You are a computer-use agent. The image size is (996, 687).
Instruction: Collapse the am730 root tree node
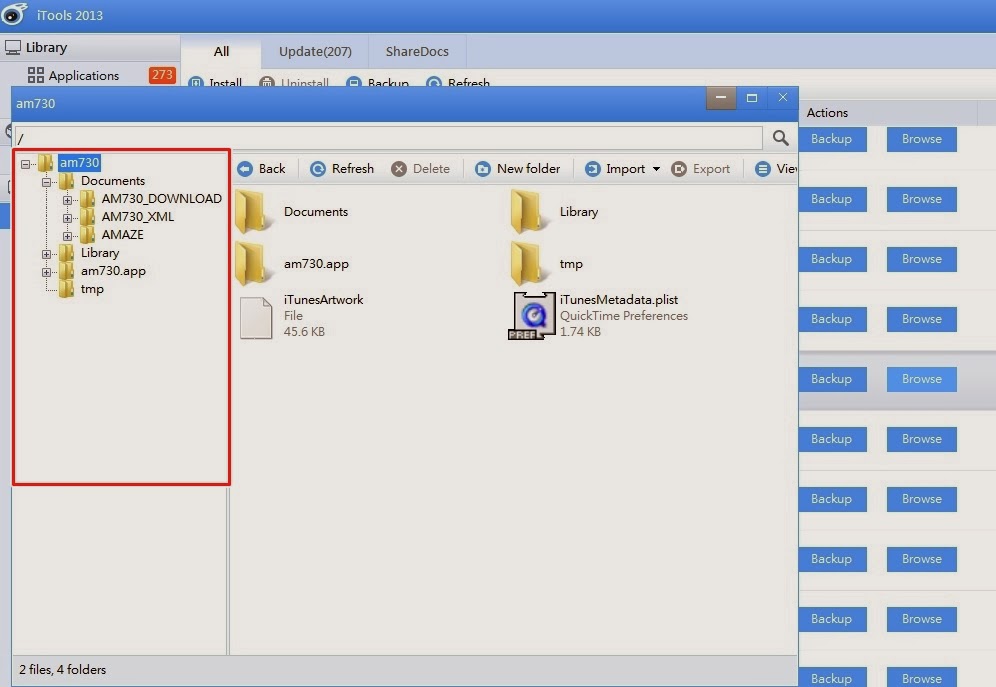pos(25,164)
